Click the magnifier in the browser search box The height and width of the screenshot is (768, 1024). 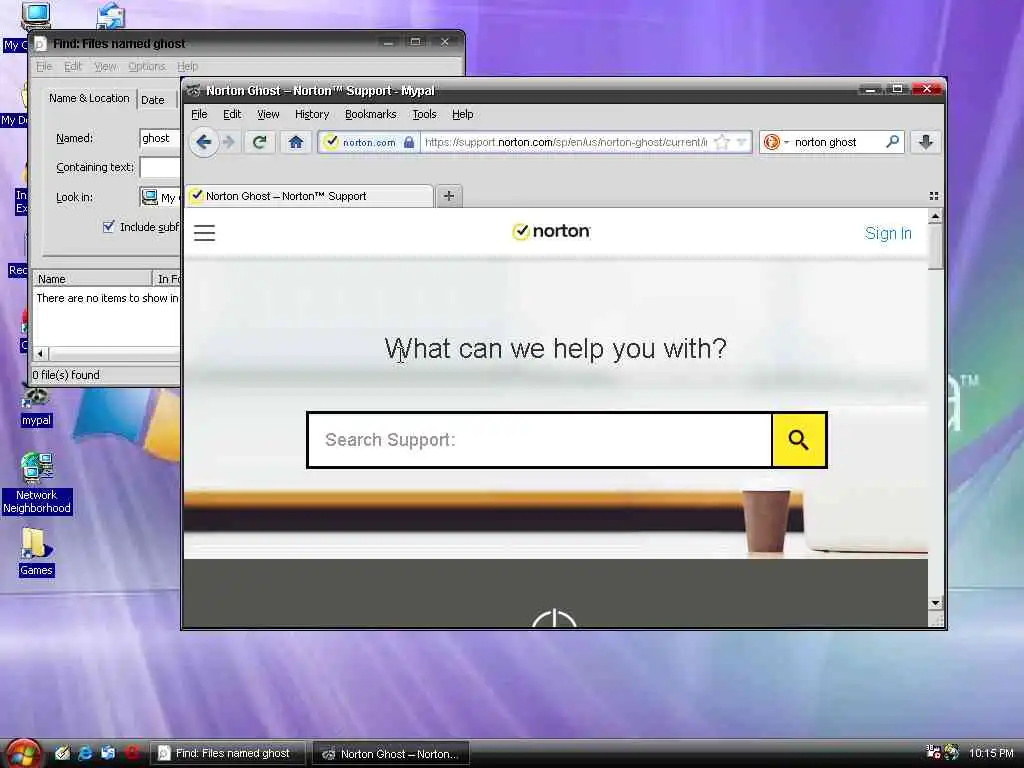tap(892, 141)
